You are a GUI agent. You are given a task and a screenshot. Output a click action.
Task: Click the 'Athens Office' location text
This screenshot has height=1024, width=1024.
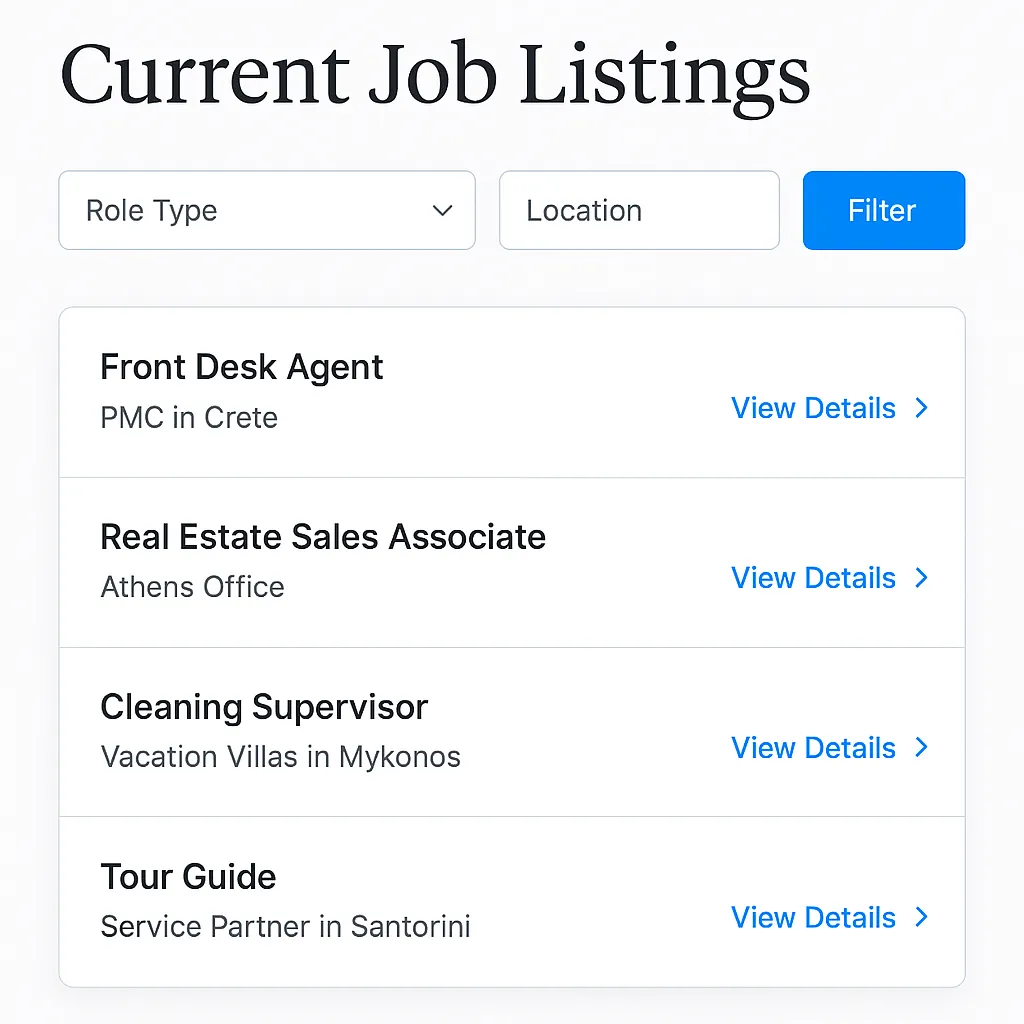point(192,587)
